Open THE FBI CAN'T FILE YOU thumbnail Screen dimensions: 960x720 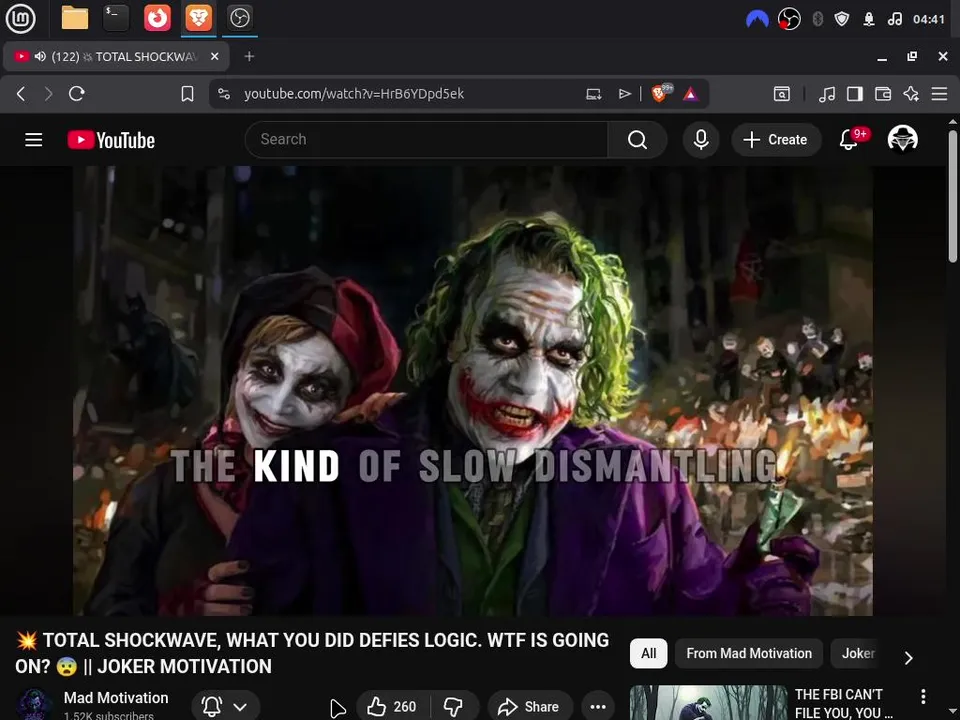[x=708, y=702]
